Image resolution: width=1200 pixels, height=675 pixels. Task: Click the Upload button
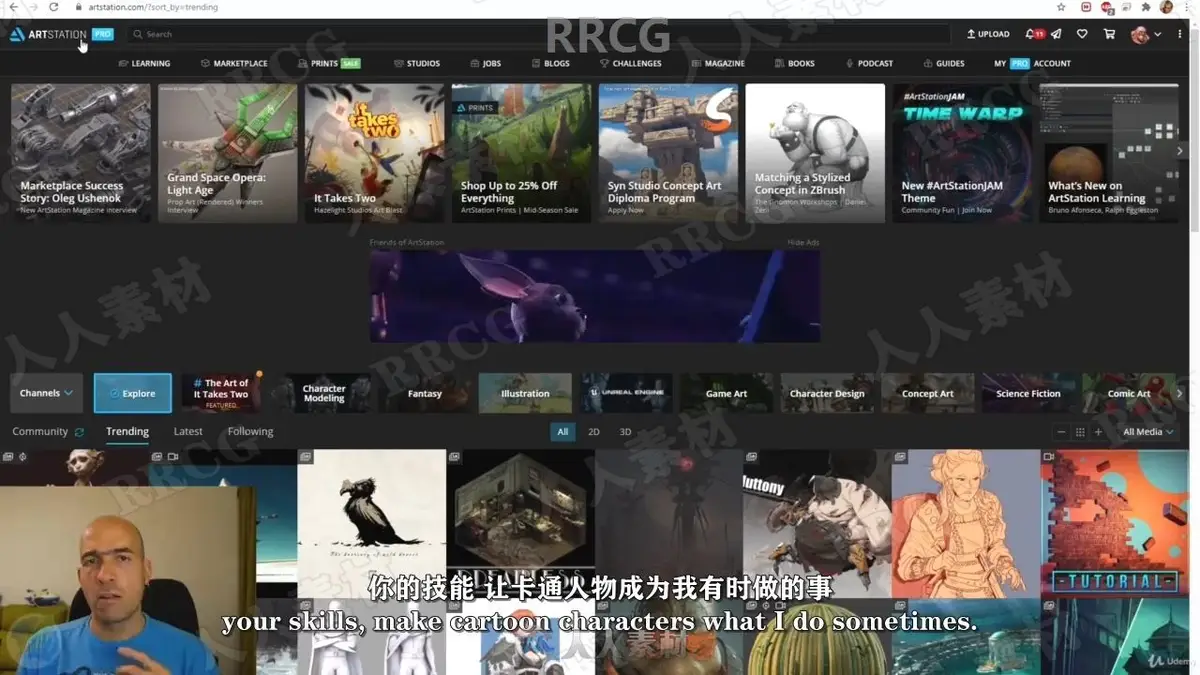[x=988, y=34]
